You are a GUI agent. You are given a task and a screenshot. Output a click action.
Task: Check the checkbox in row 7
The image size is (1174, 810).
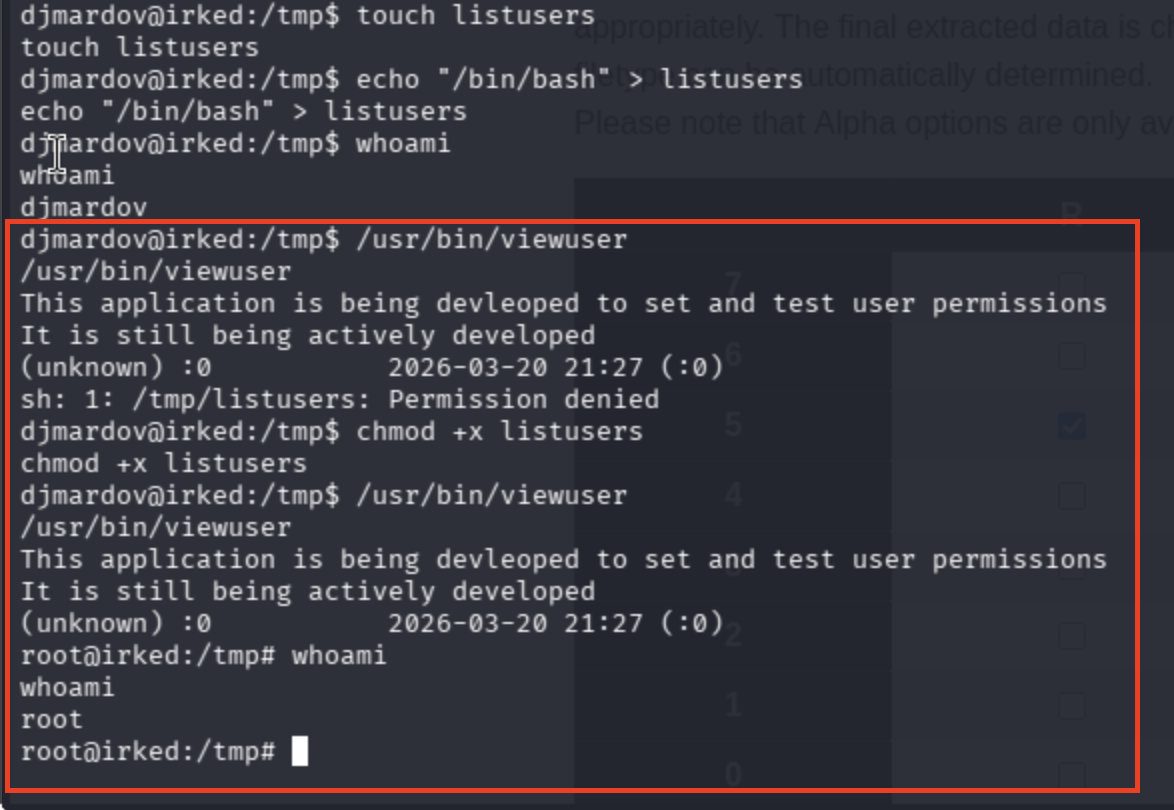1072,284
